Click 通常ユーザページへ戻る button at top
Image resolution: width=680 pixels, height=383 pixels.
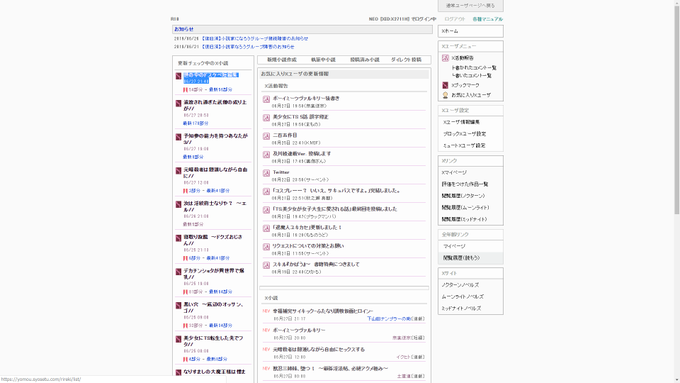471,6
